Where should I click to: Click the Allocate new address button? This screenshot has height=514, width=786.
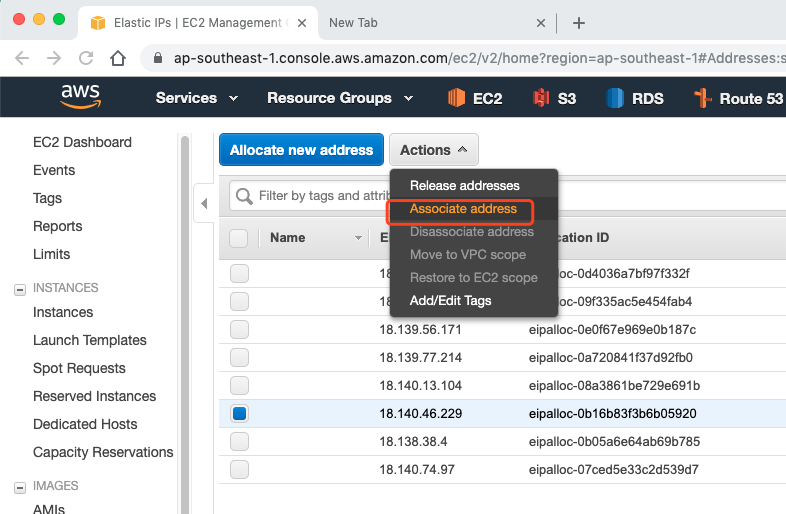point(301,149)
